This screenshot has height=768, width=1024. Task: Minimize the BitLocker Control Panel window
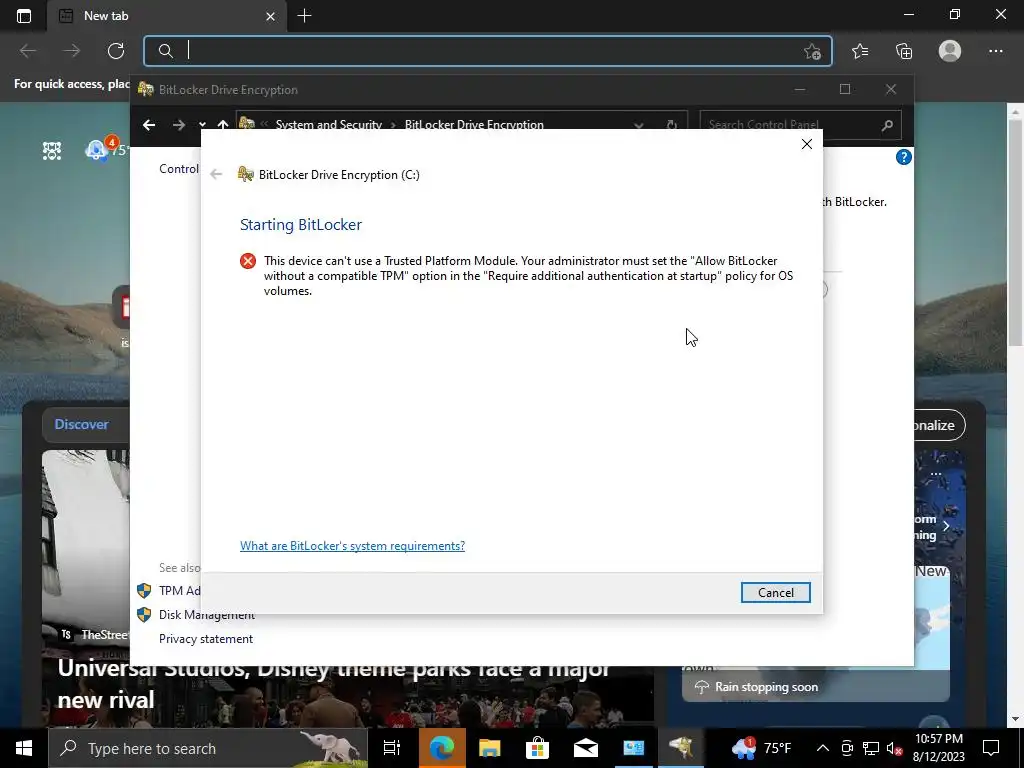799,89
